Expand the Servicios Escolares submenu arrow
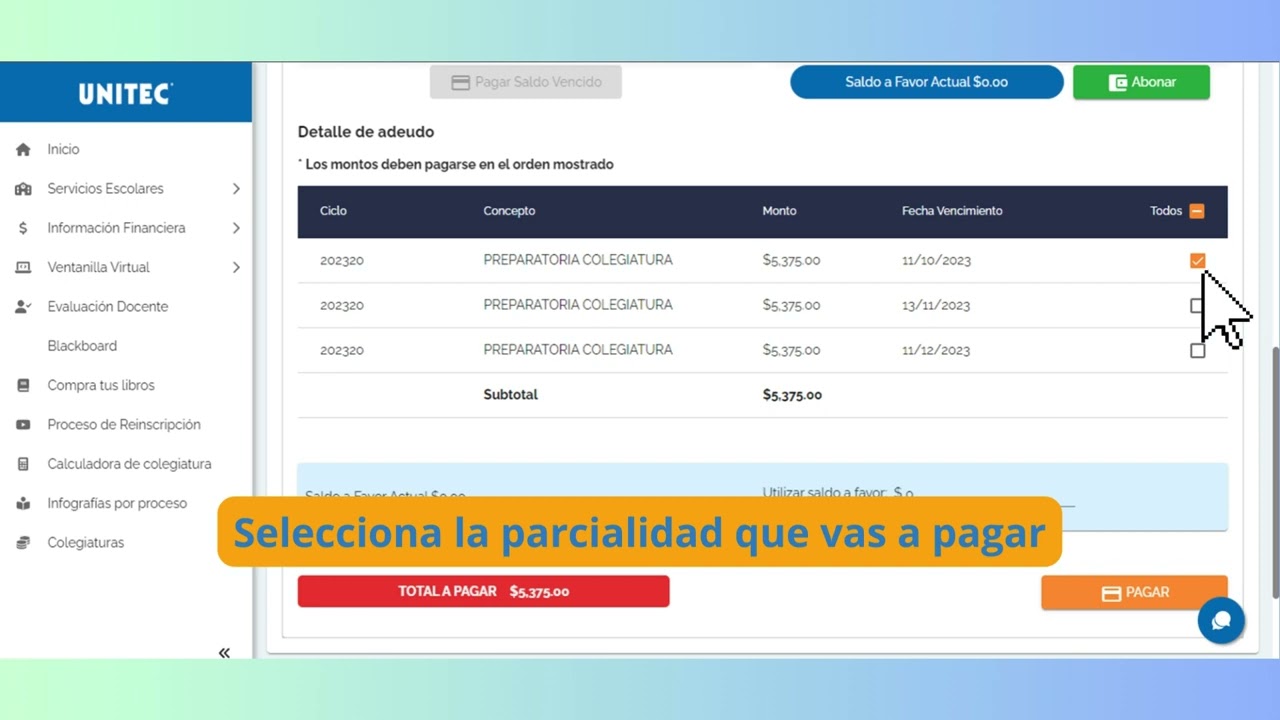Screen dimensions: 1280x720 236,189
